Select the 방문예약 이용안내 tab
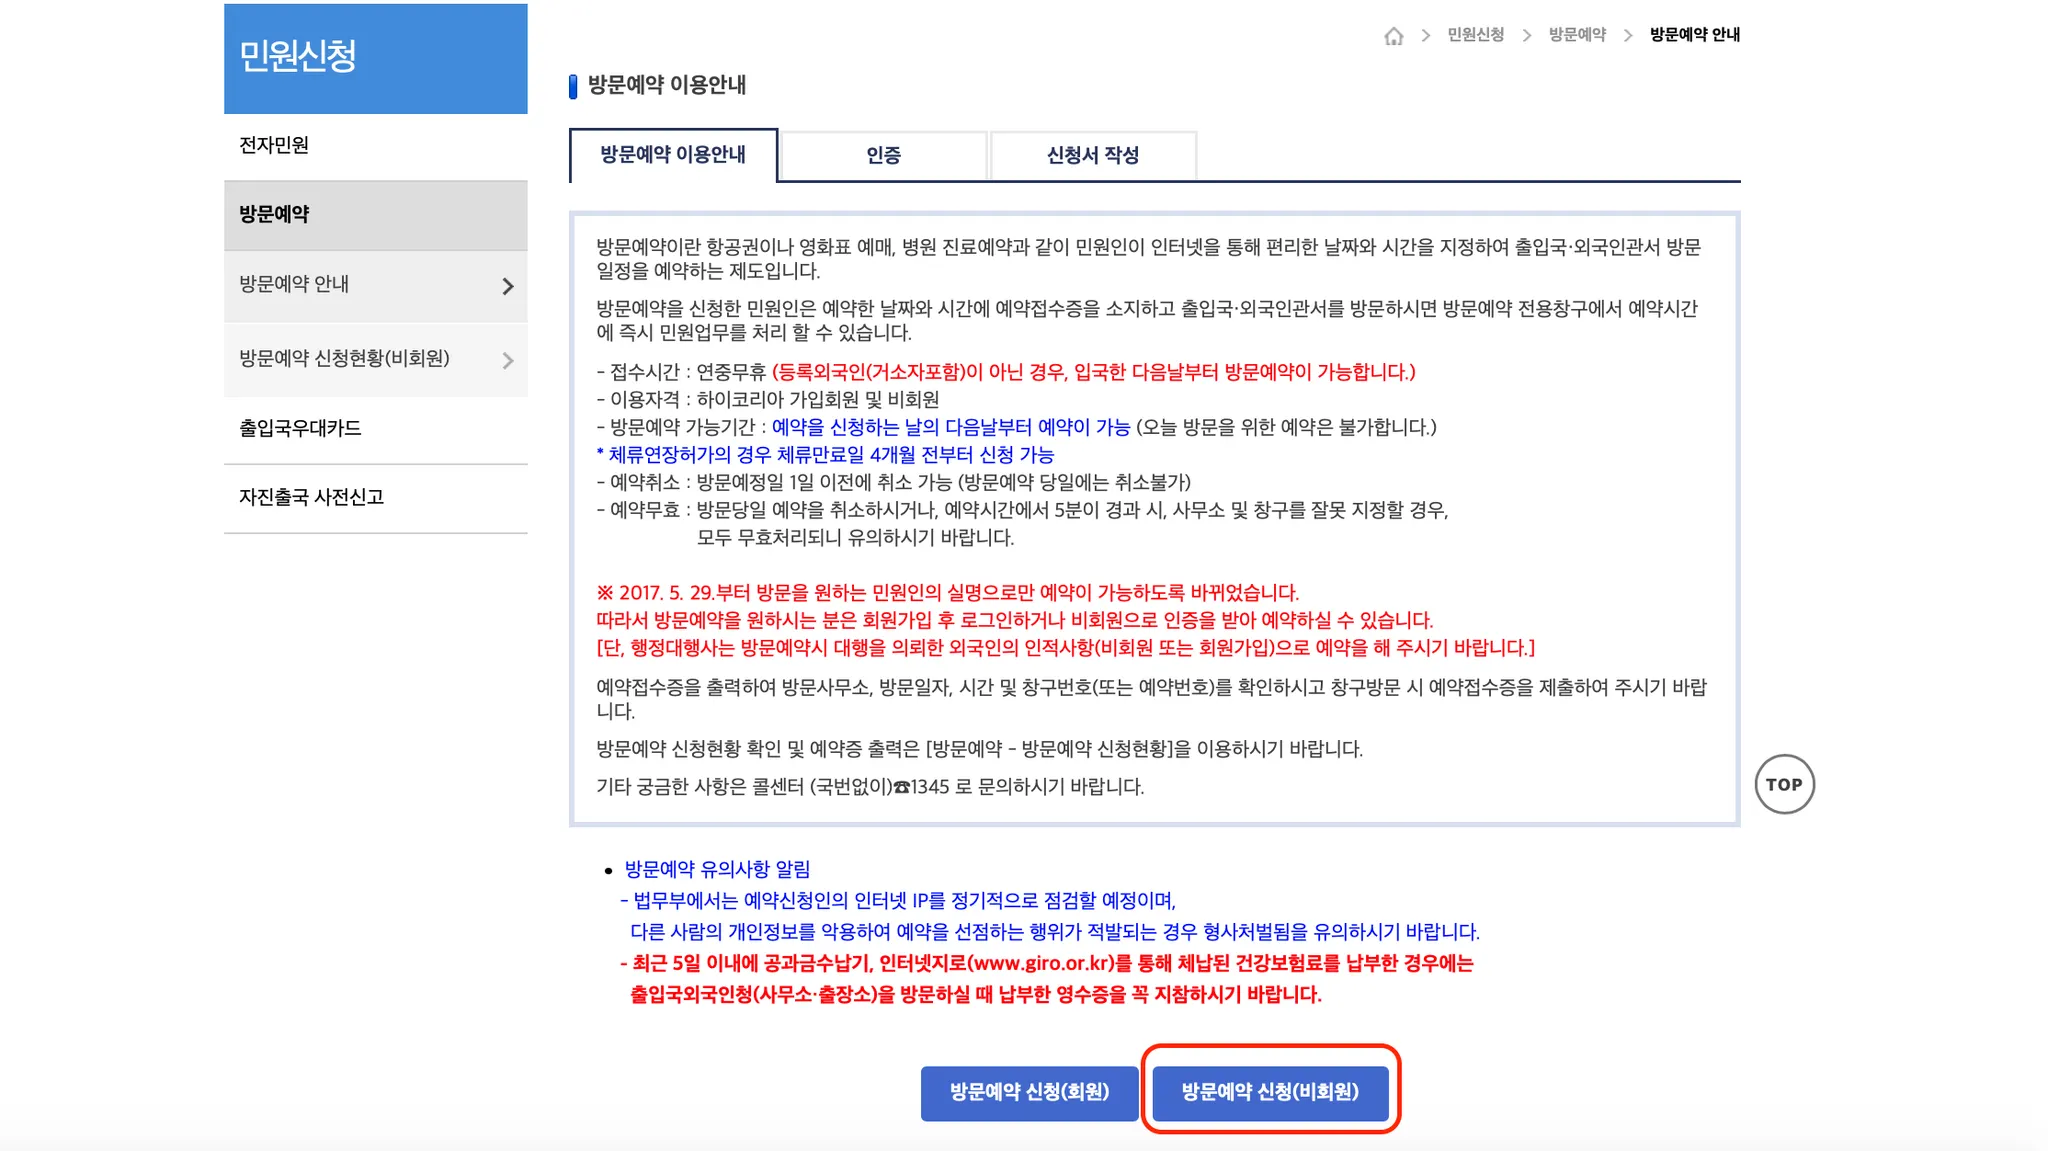 click(673, 155)
